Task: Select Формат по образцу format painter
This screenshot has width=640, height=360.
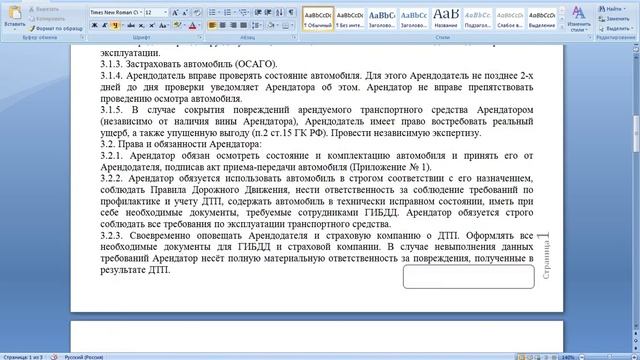Action: pyautogui.click(x=56, y=29)
